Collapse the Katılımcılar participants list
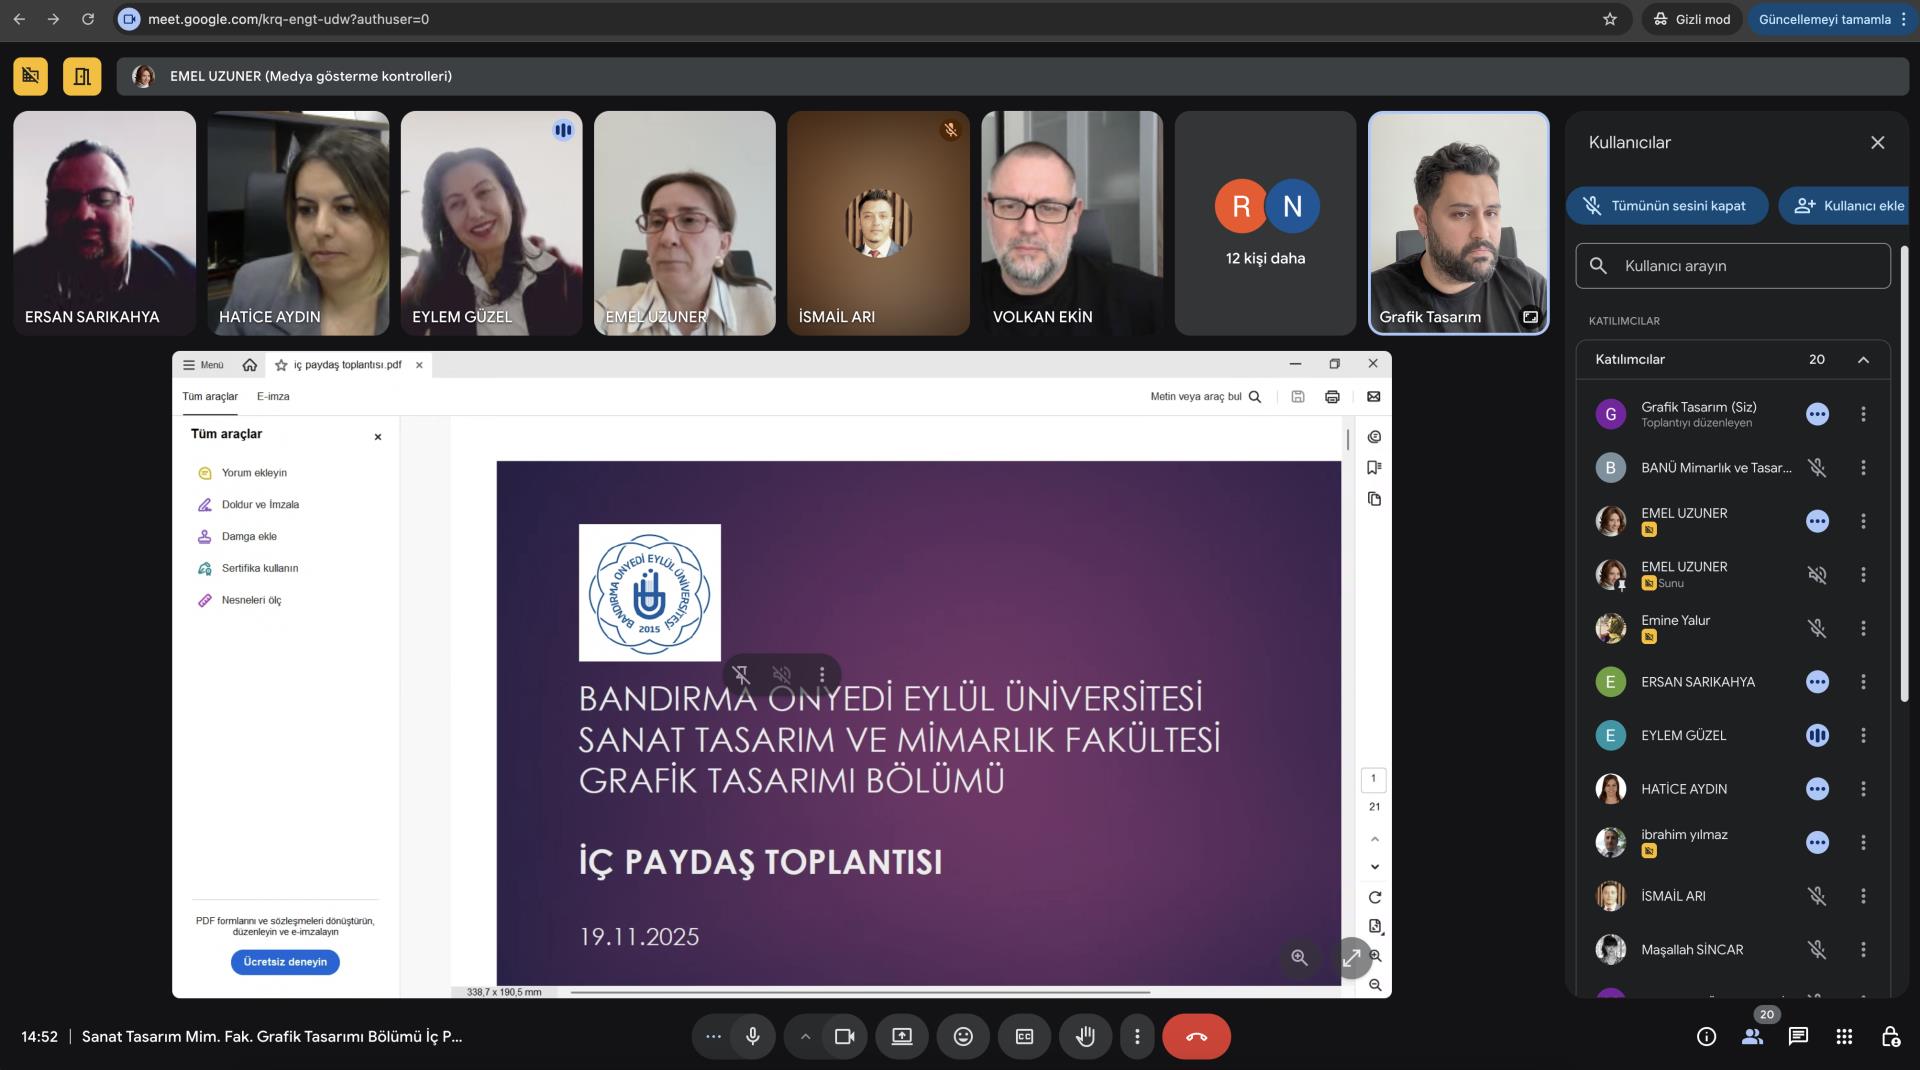The width and height of the screenshot is (1920, 1070). (x=1863, y=360)
